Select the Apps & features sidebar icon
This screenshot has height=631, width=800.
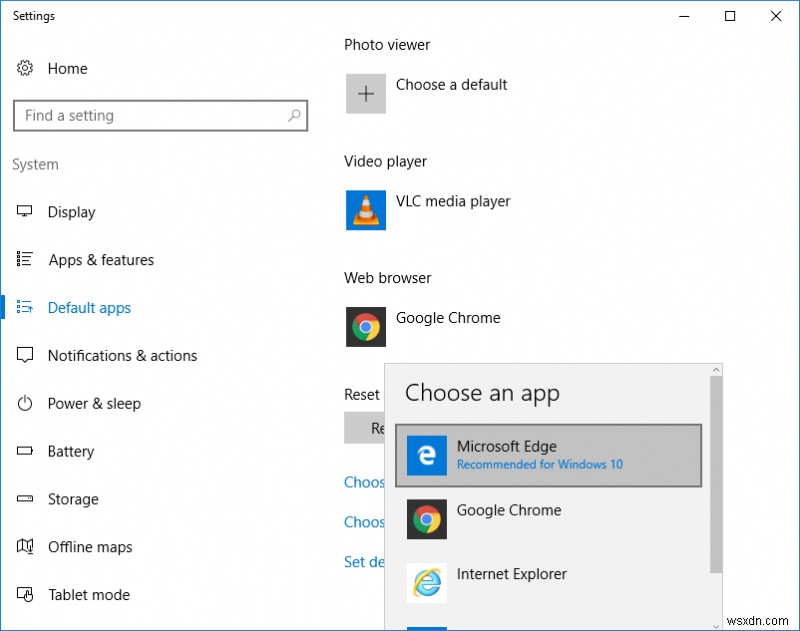(x=24, y=260)
